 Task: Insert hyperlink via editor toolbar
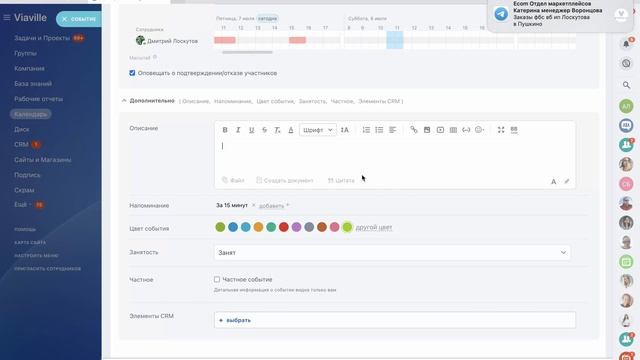414,130
